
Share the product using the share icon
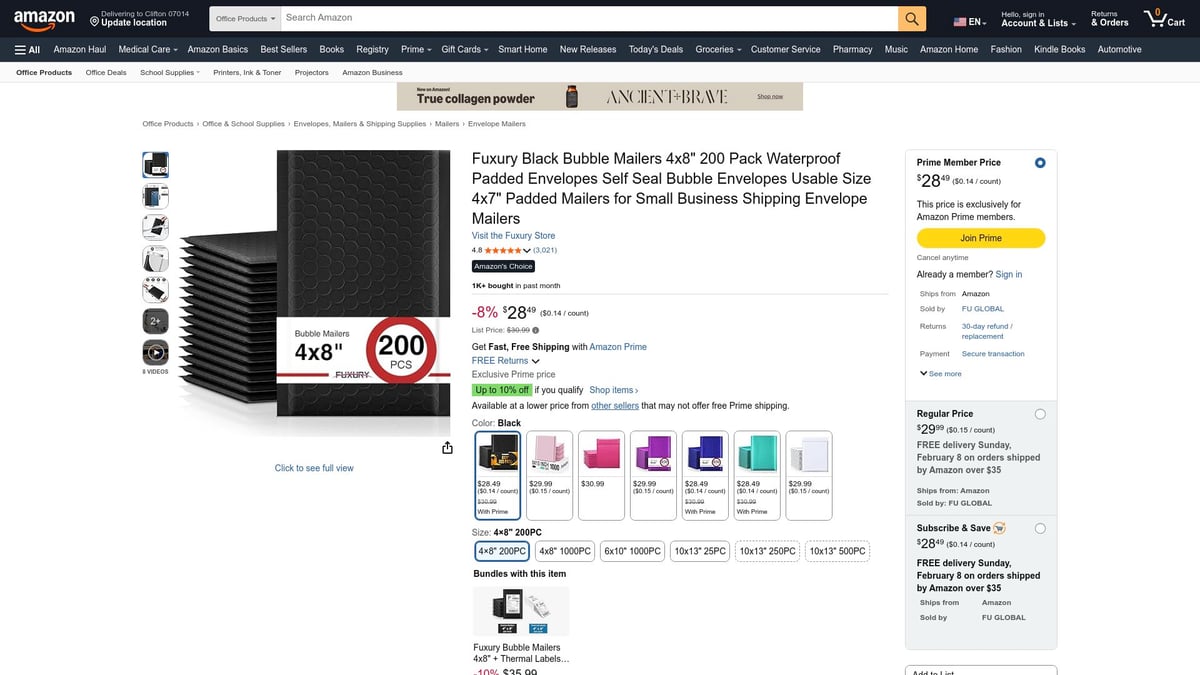(447, 448)
